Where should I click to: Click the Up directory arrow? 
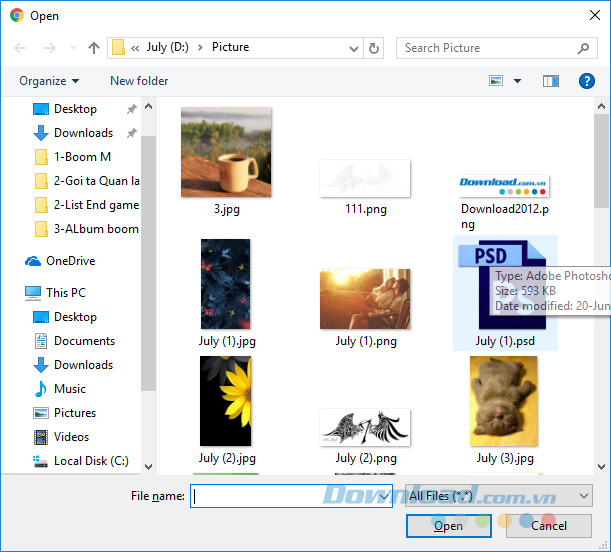[x=94, y=48]
